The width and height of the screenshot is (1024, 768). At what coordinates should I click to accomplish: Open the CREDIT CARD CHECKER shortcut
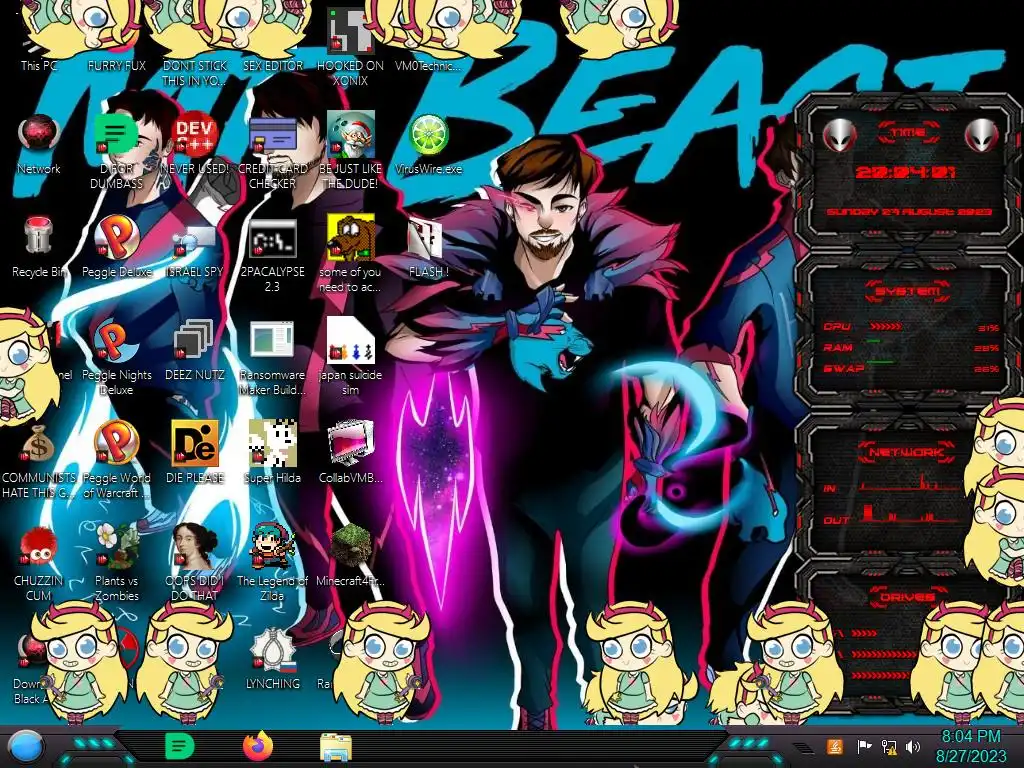[x=272, y=136]
